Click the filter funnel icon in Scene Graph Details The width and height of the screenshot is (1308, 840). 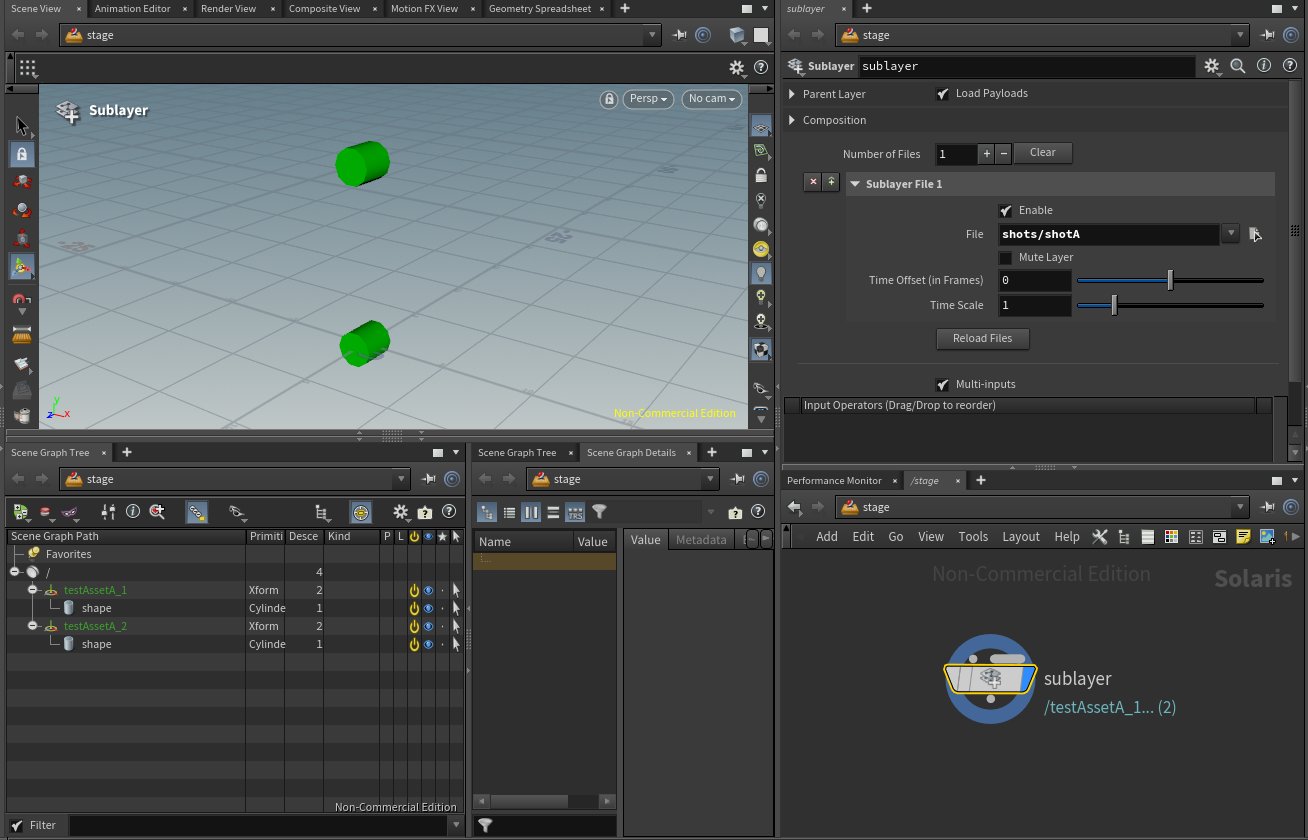pyautogui.click(x=598, y=512)
